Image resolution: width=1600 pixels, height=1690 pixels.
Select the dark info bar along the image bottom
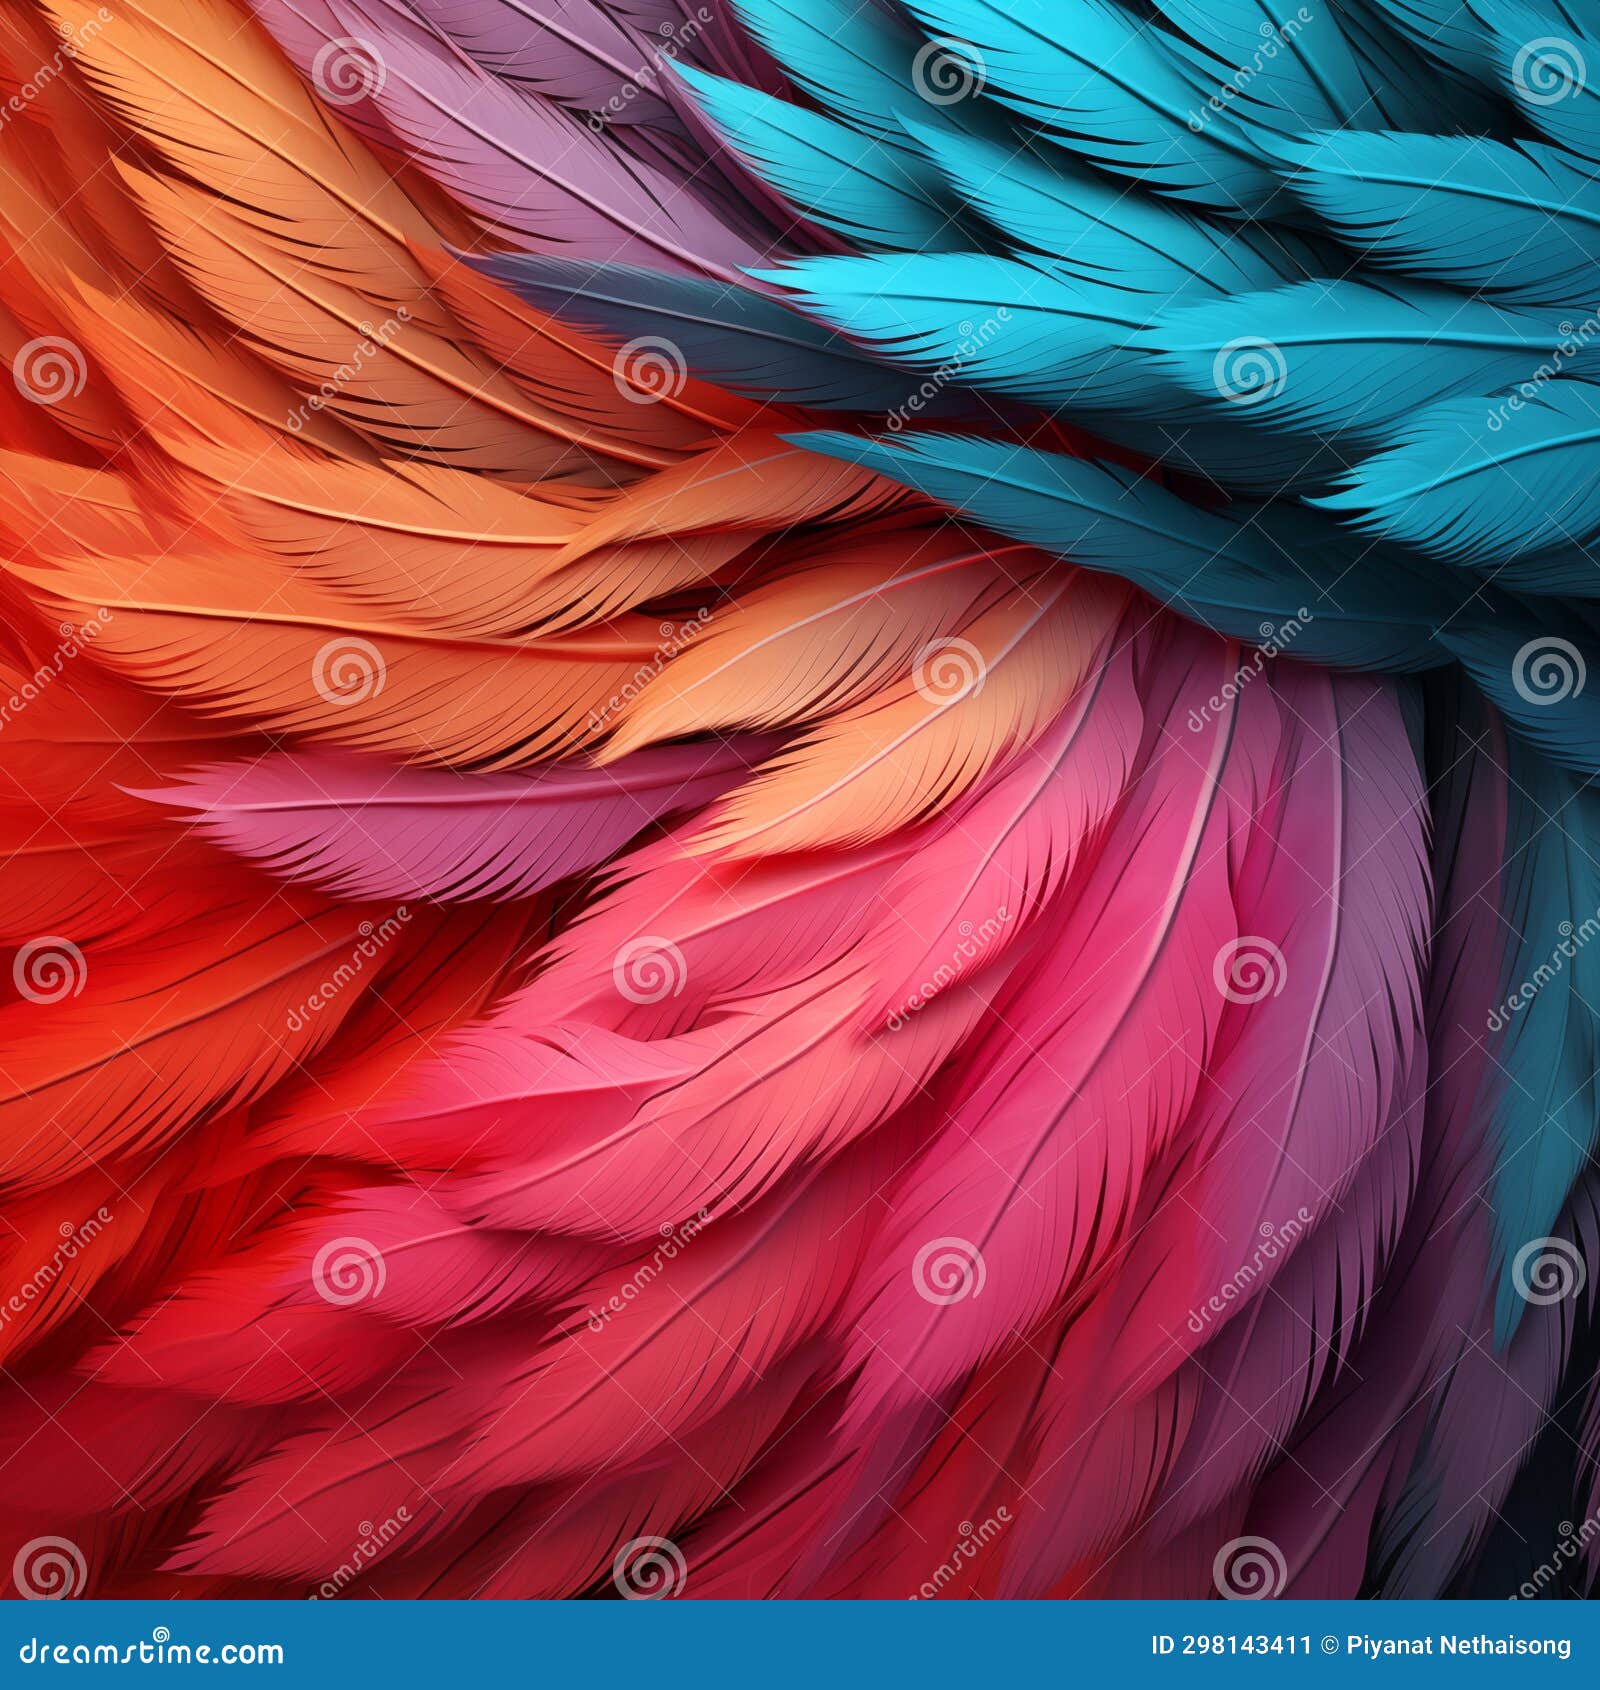coord(800,1645)
